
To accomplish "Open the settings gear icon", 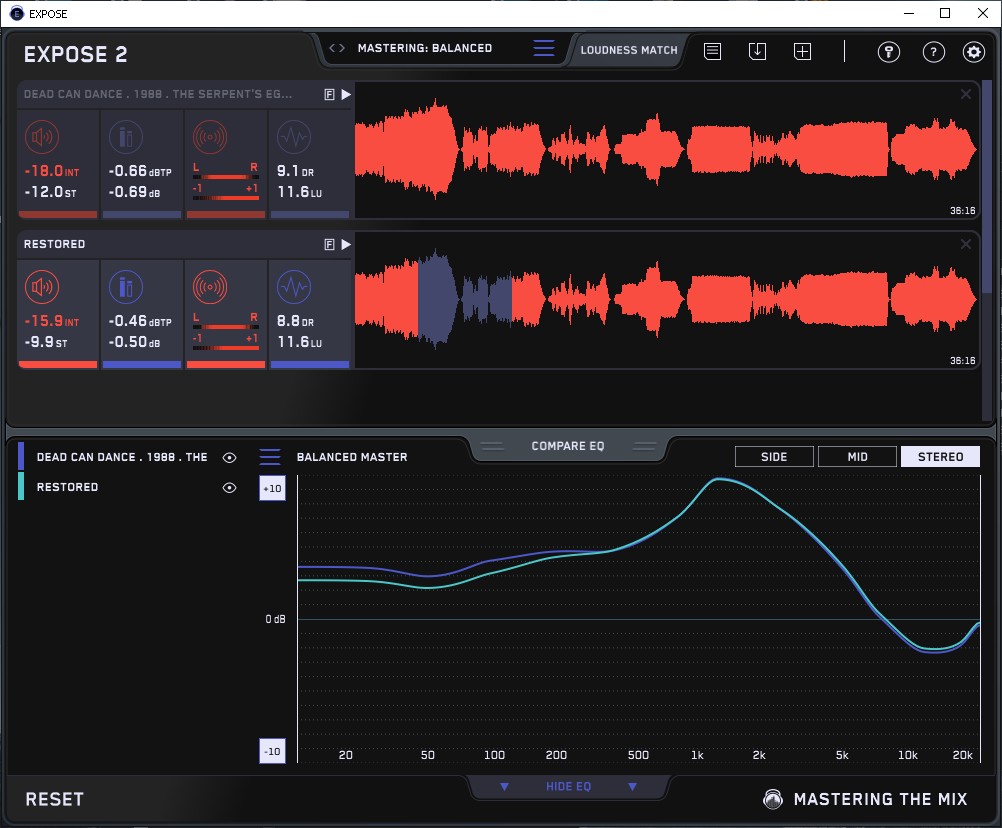I will 974,52.
